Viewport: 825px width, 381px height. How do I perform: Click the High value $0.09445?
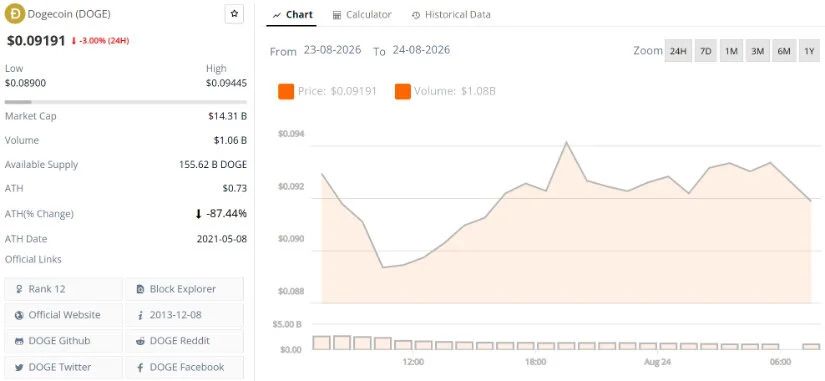pos(226,83)
